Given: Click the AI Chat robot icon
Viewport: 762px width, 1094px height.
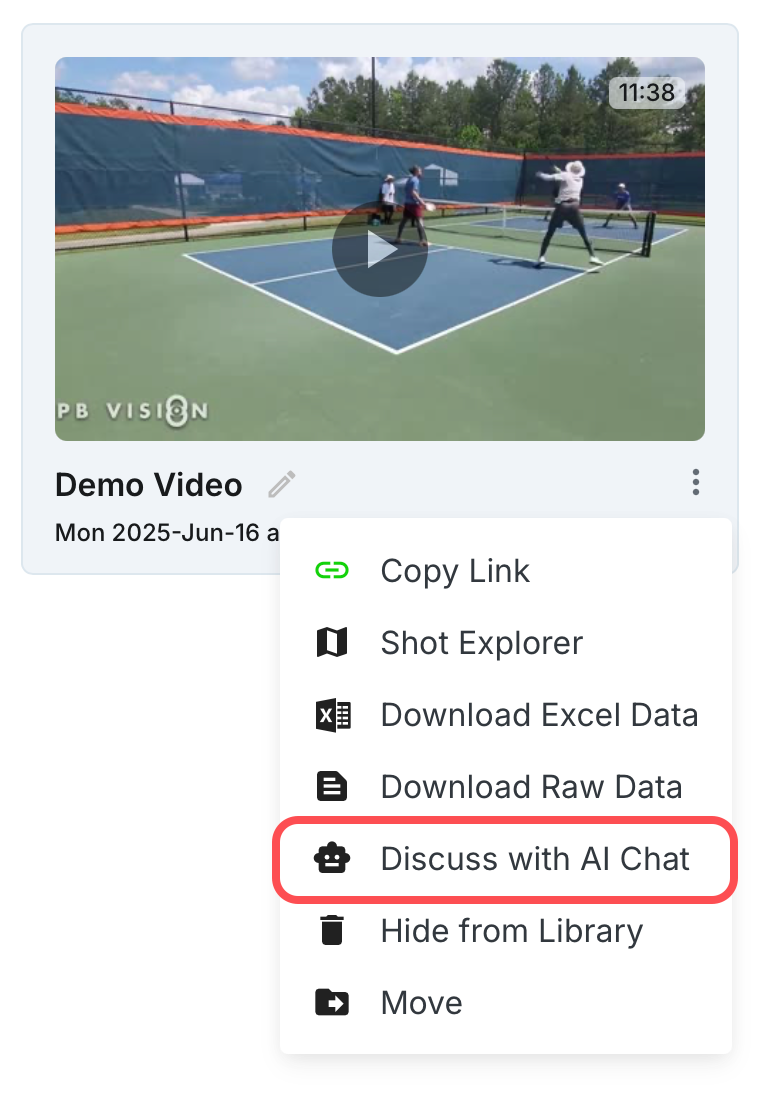Looking at the screenshot, I should click(332, 858).
